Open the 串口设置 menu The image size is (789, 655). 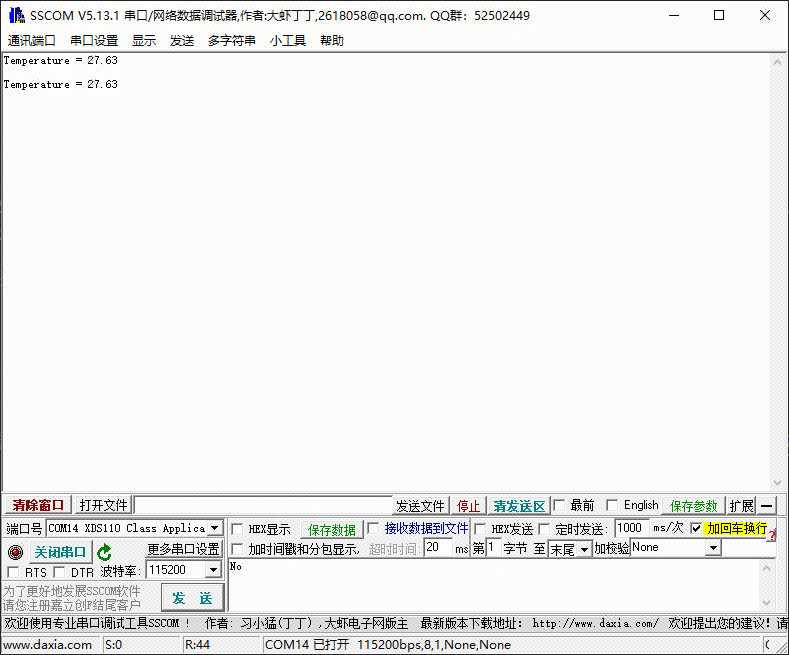(94, 40)
